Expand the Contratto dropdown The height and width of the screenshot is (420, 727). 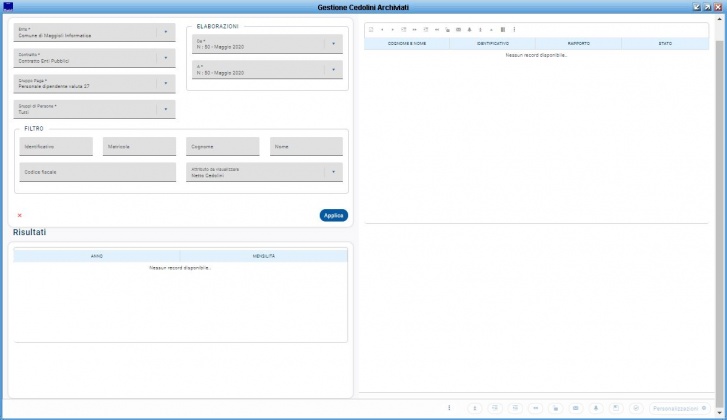(x=95, y=58)
